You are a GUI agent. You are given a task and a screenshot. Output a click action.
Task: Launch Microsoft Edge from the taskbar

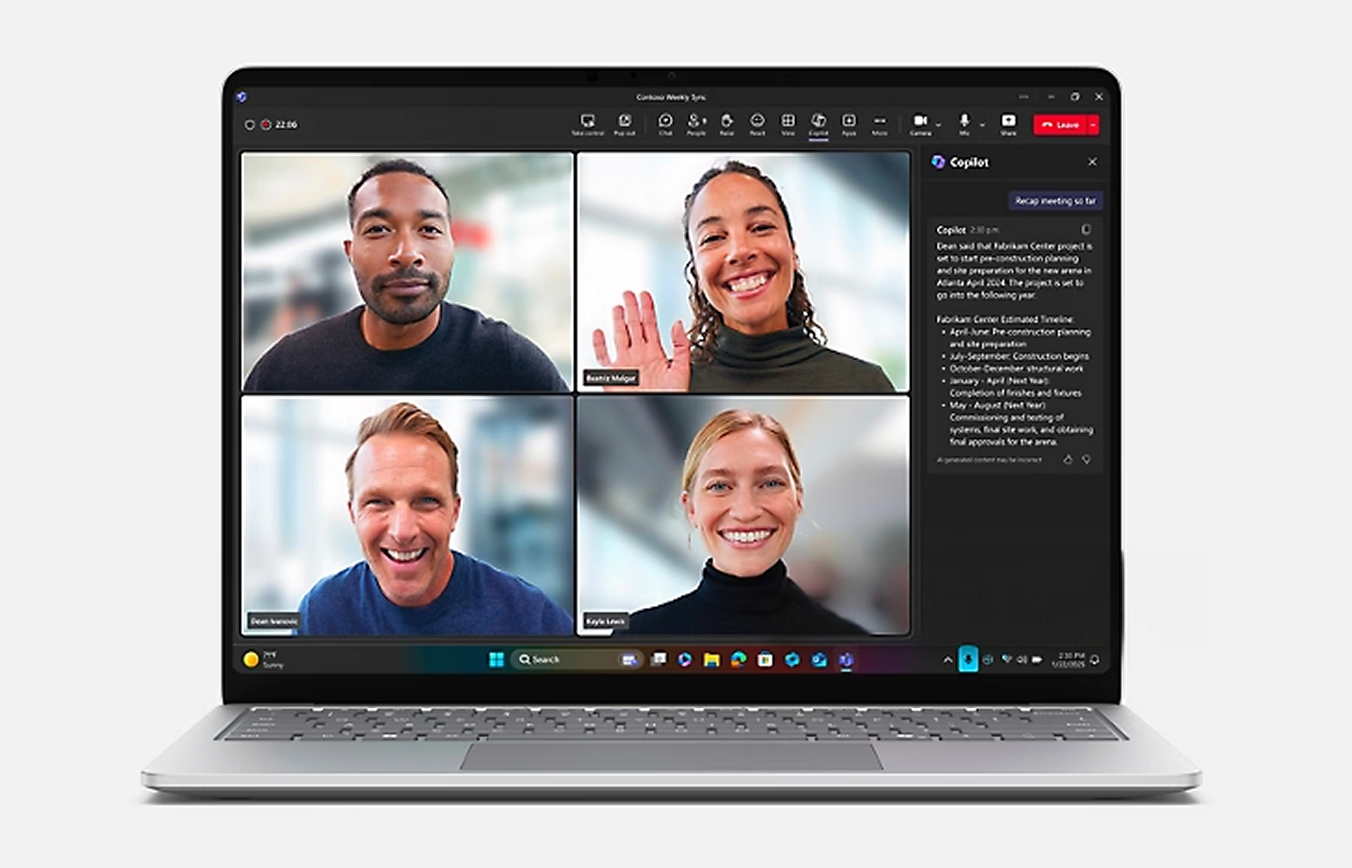click(x=739, y=659)
